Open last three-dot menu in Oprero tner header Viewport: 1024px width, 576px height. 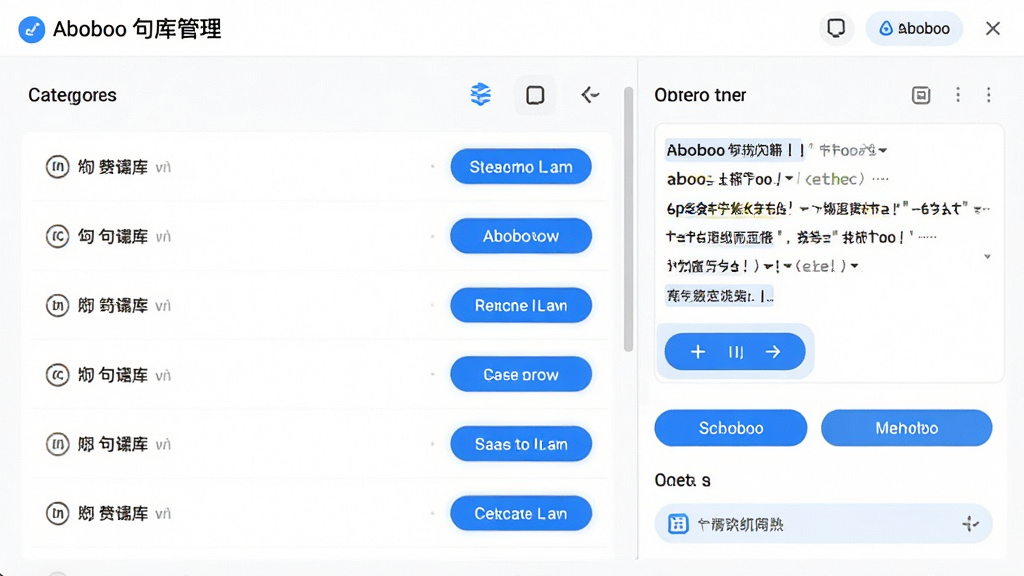pyautogui.click(x=989, y=95)
